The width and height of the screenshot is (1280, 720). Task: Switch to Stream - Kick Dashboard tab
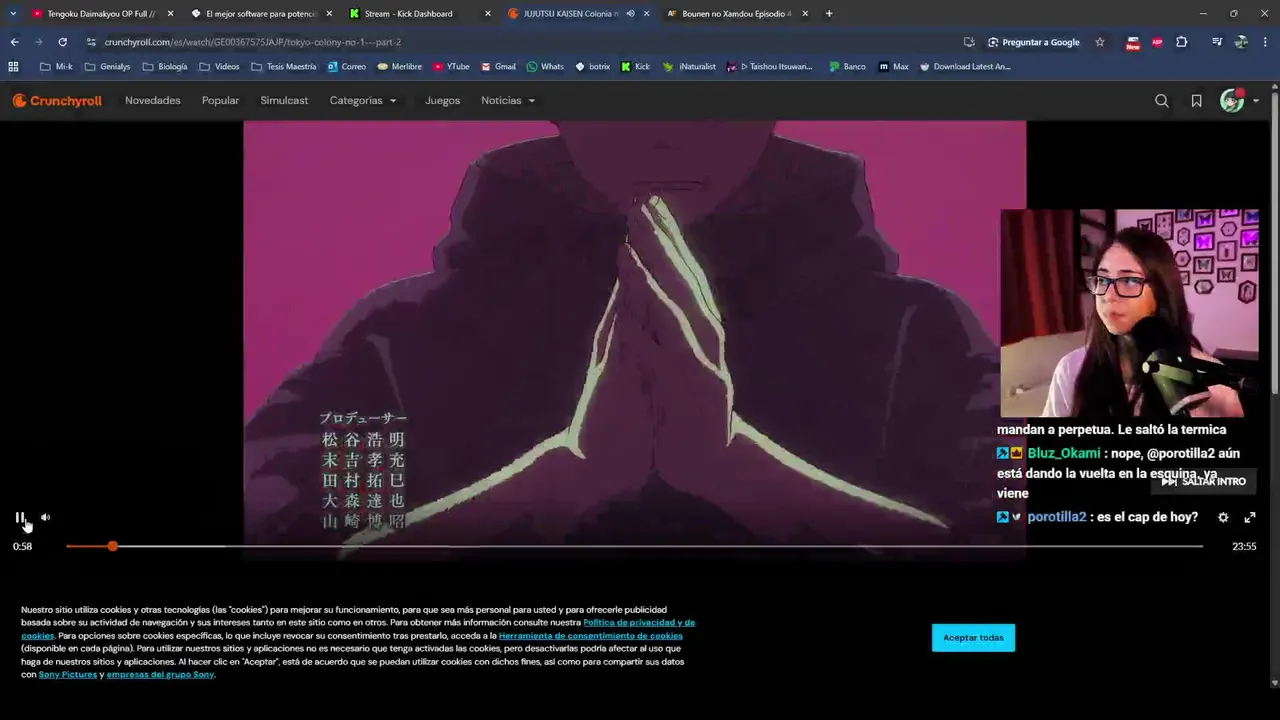[x=410, y=14]
